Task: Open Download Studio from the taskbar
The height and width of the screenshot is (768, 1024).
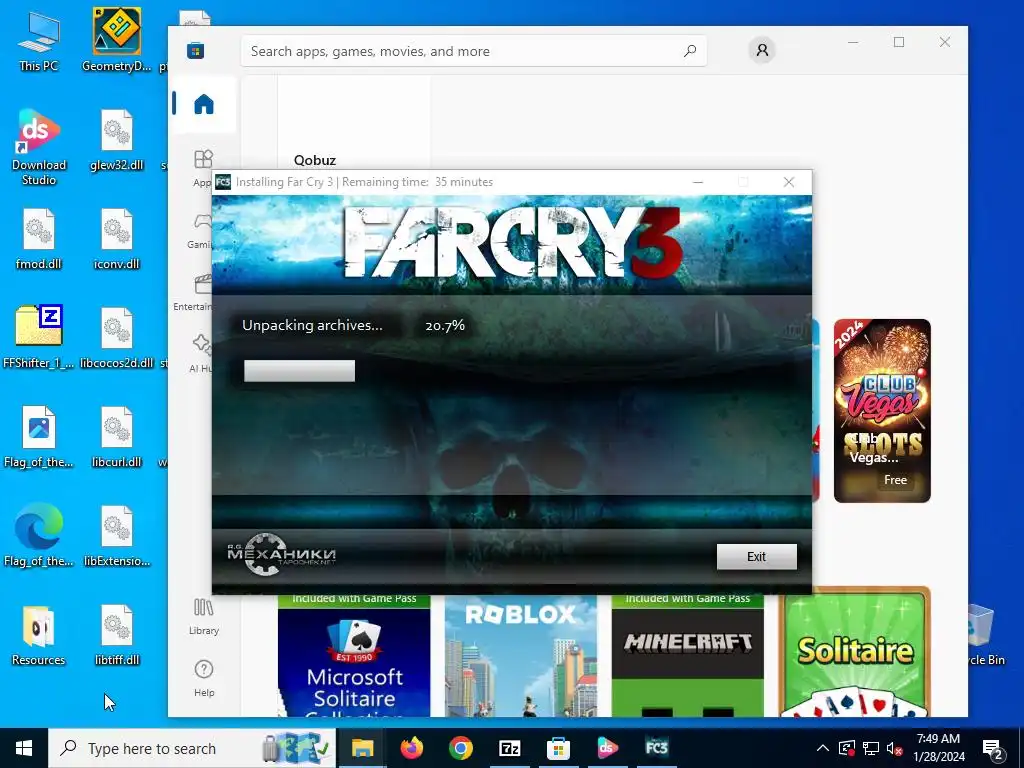Action: coord(607,748)
